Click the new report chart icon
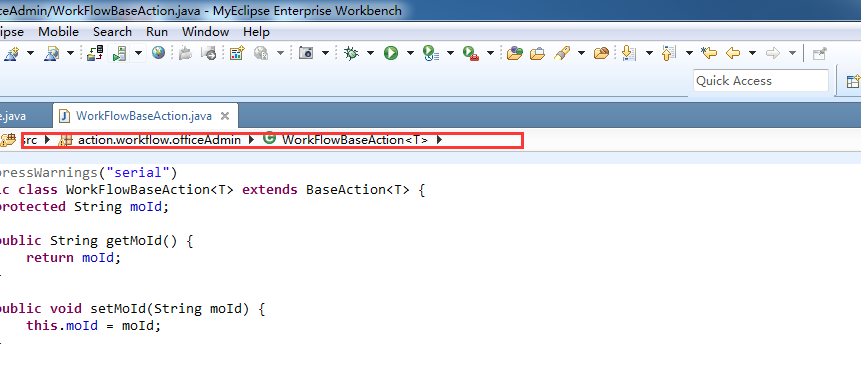The height and width of the screenshot is (367, 861). [237, 53]
